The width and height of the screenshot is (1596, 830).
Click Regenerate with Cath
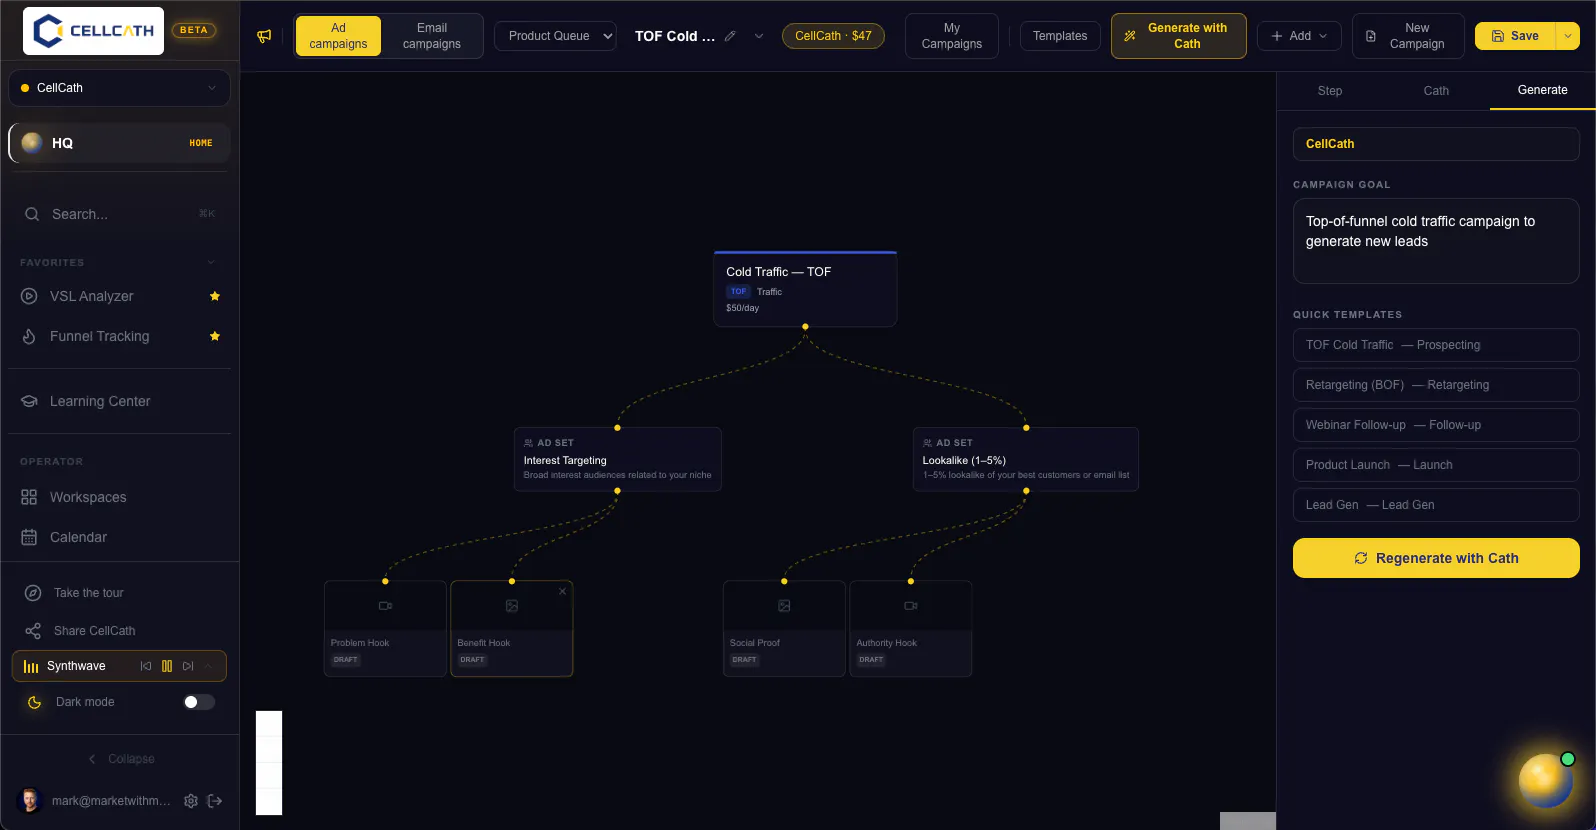coord(1436,558)
